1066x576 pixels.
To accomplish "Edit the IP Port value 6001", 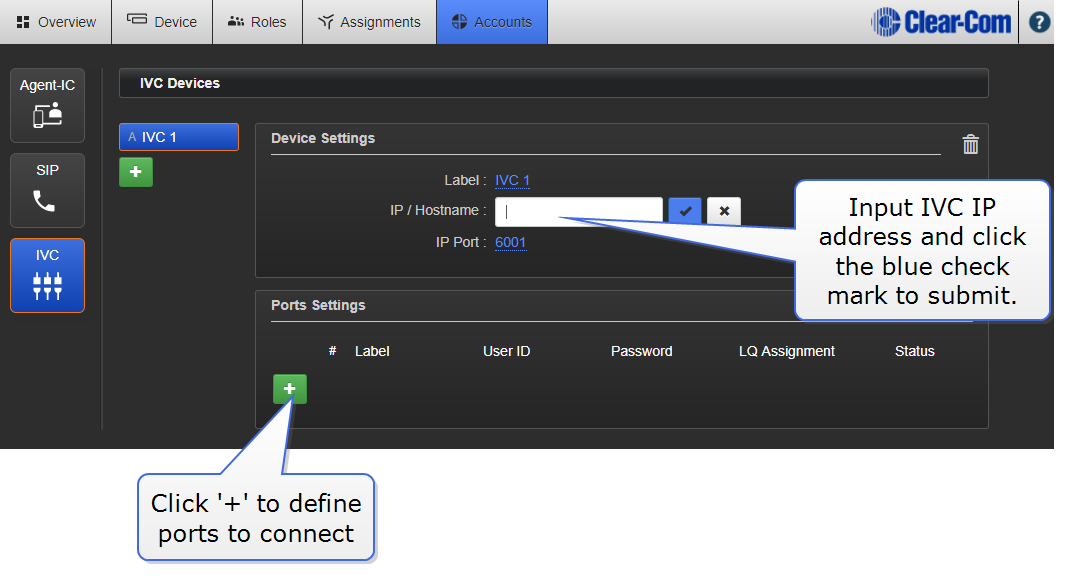I will (510, 242).
